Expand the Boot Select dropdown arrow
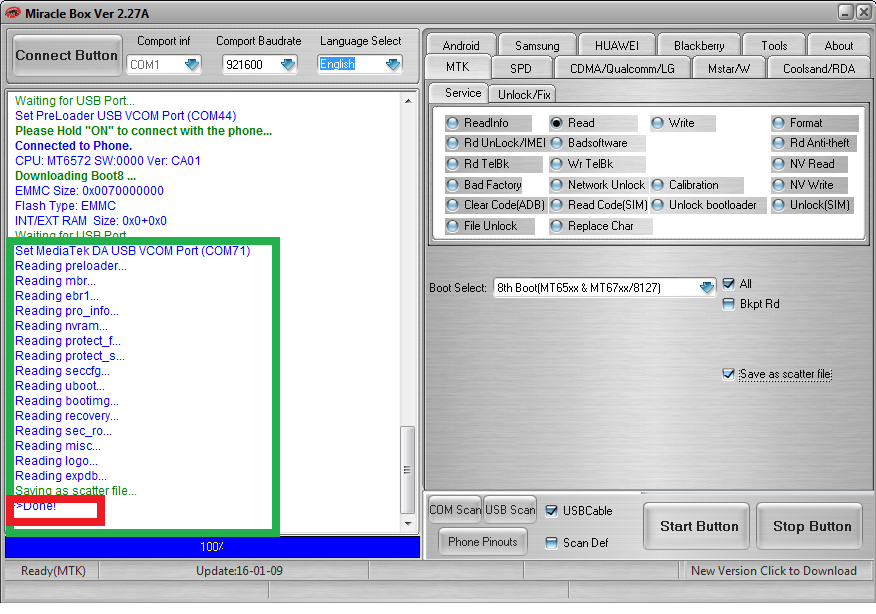This screenshot has height=614, width=876. pyautogui.click(x=707, y=287)
